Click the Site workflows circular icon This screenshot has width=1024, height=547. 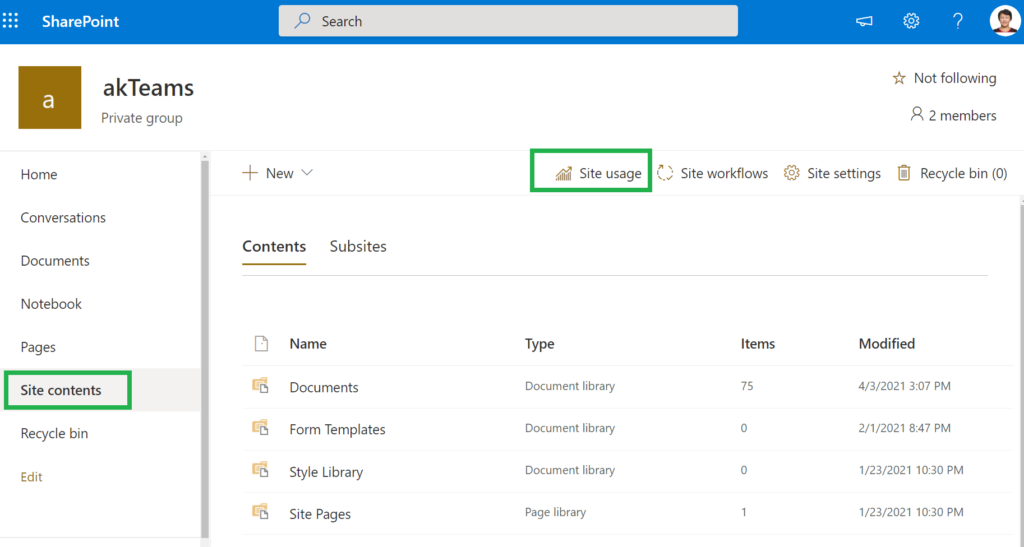coord(665,173)
